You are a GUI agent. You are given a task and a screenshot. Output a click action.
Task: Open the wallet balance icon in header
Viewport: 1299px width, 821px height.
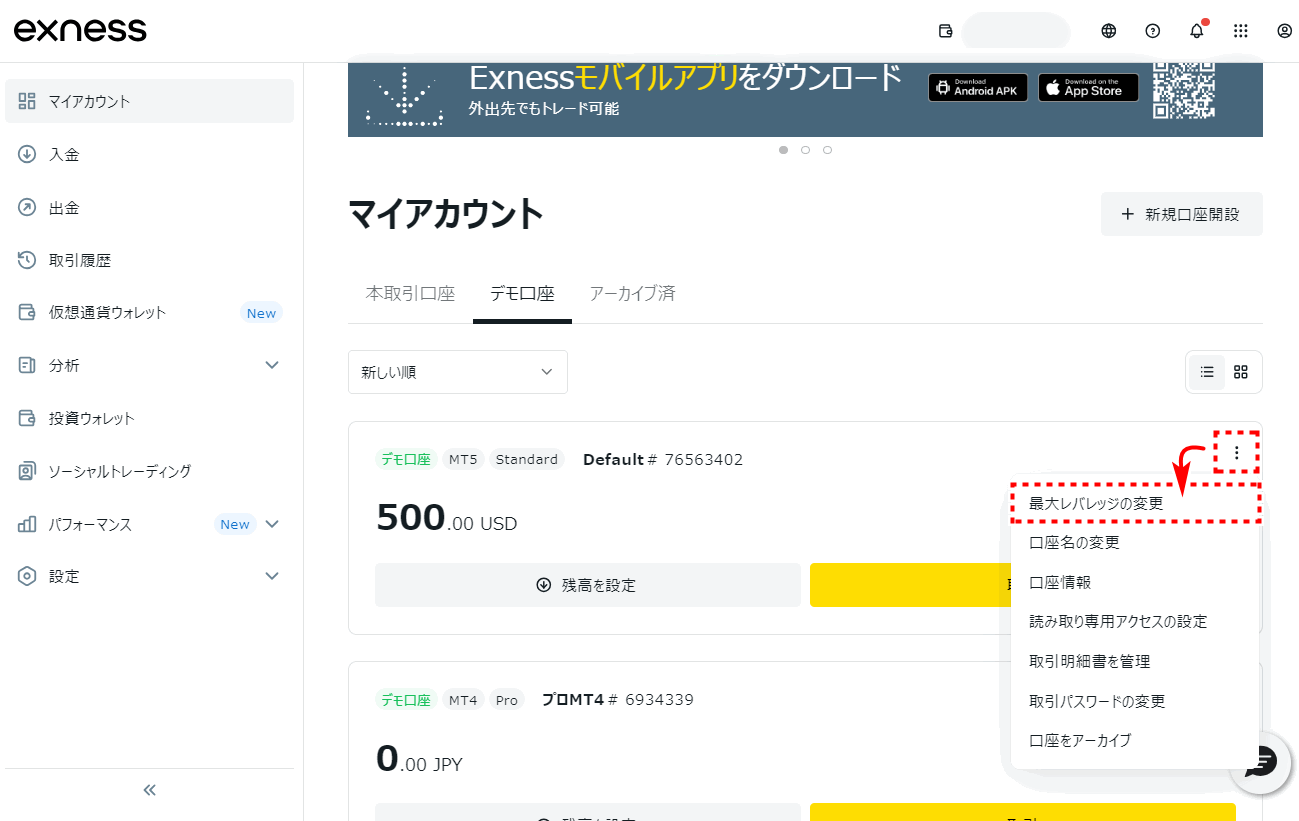(x=946, y=31)
